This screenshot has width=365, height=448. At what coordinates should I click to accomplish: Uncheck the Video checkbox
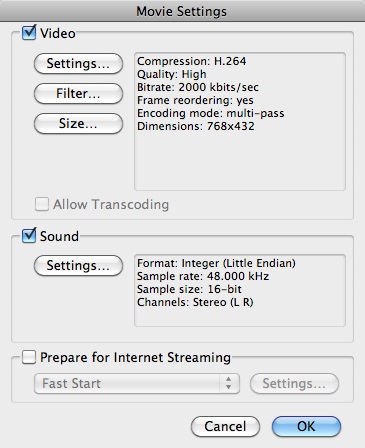(29, 33)
